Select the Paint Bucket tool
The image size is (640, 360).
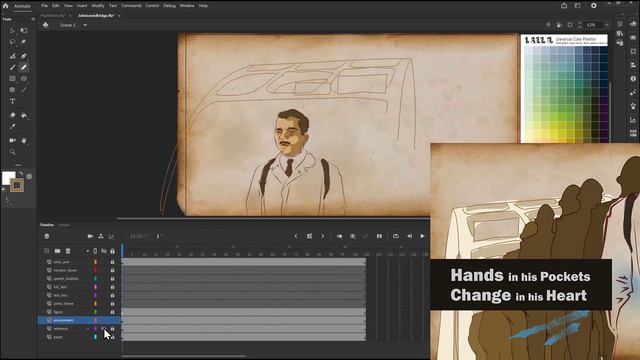click(24, 116)
